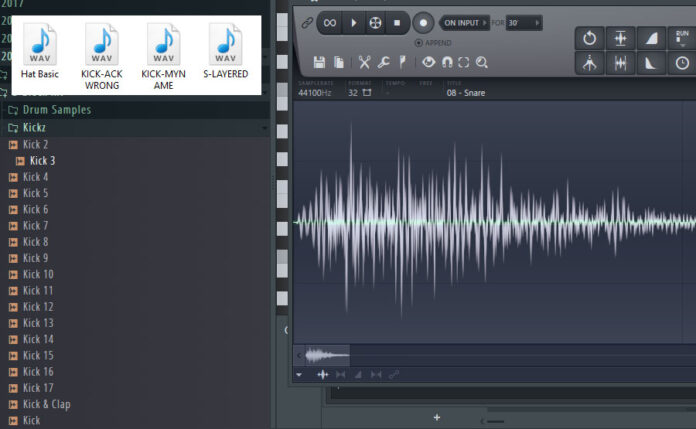Click the magnifier zoom icon
This screenshot has height=429, width=696.
[482, 62]
